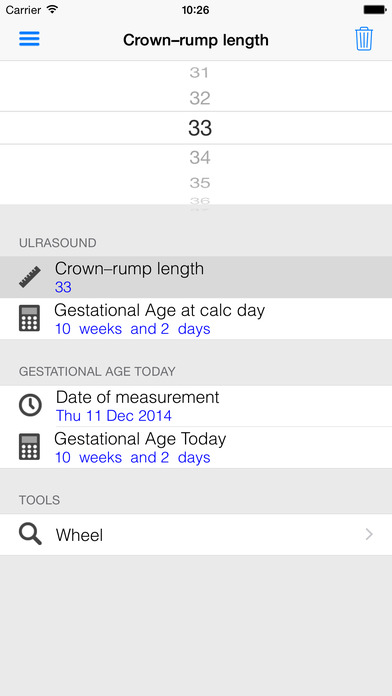Click calculator icon for Gestational Age Today

[x=29, y=447]
